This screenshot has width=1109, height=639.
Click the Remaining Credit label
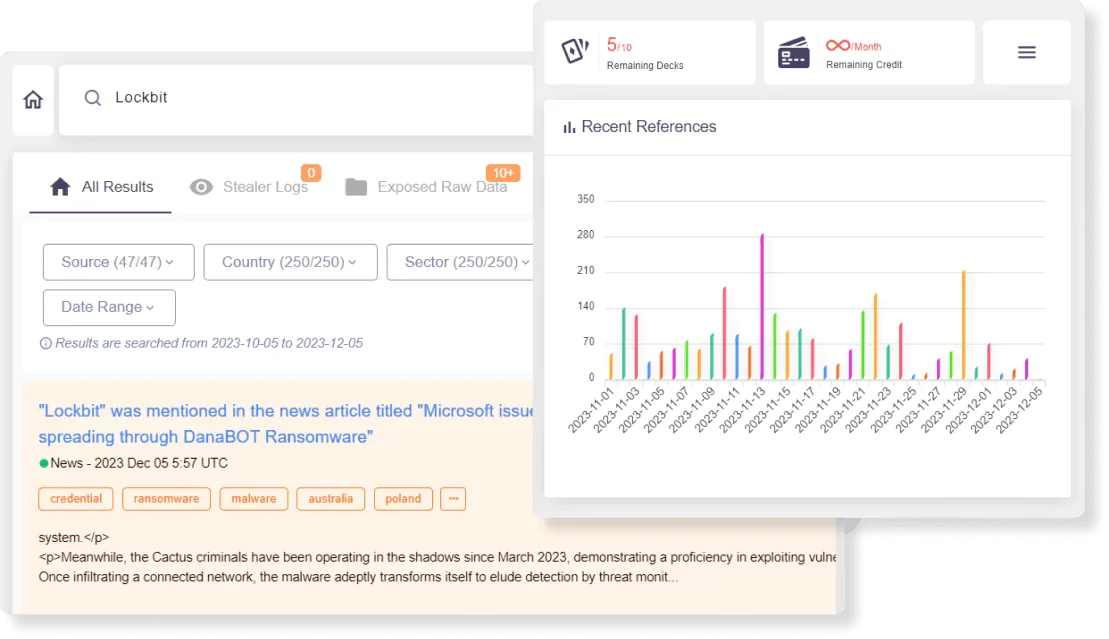(x=864, y=65)
